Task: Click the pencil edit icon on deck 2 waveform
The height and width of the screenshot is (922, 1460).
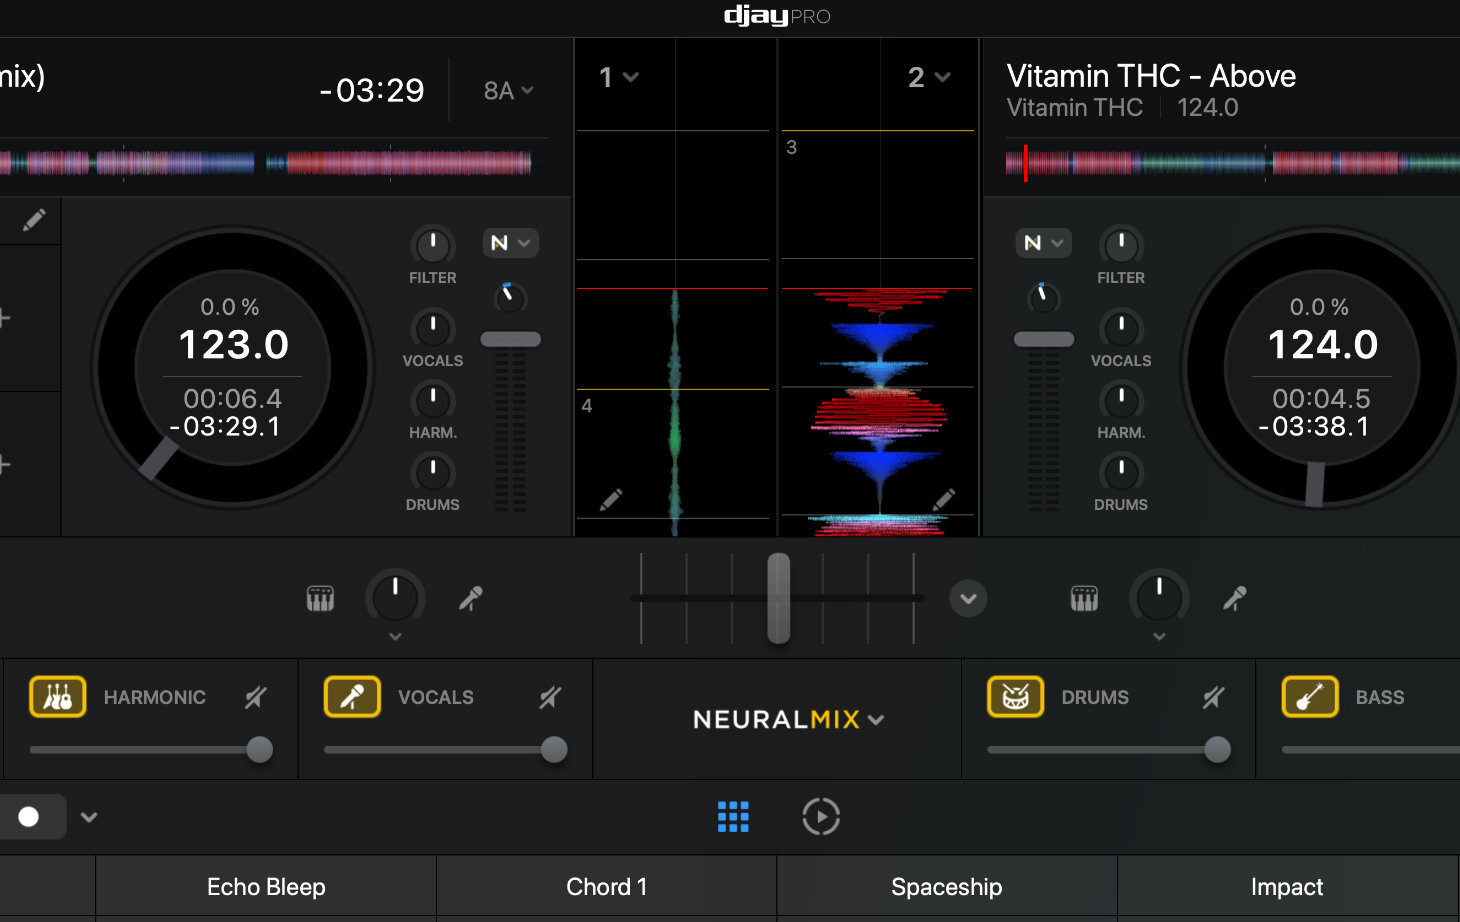Action: point(944,498)
